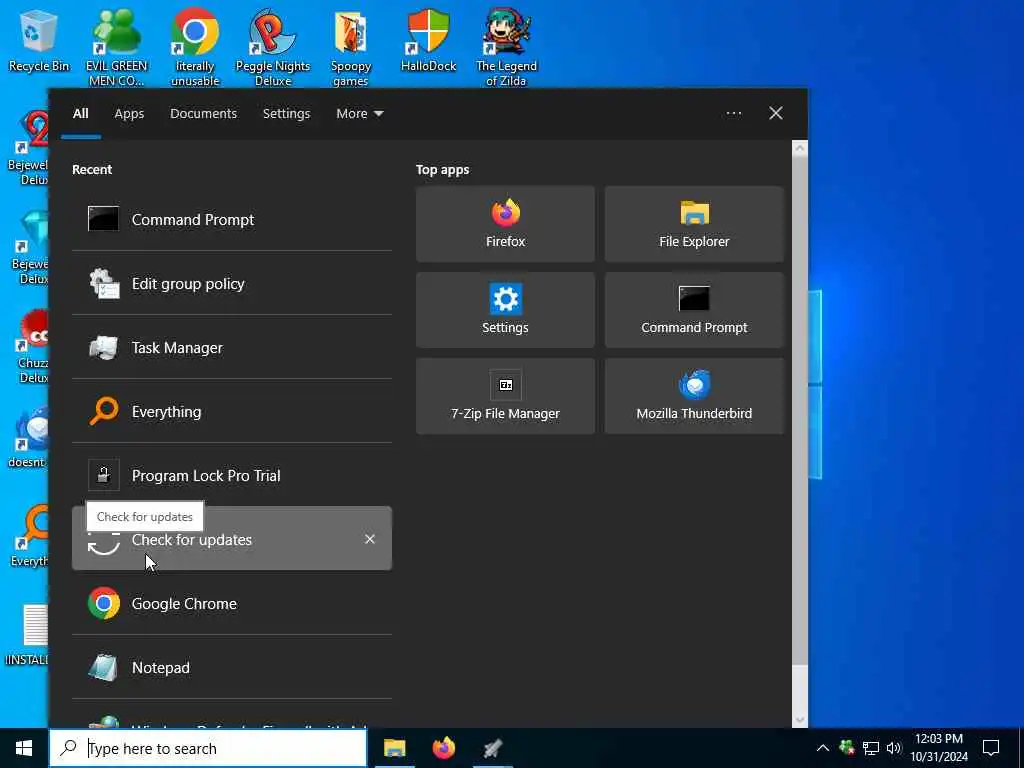Select Spoopy games desktop icon
The width and height of the screenshot is (1024, 768).
coord(351,47)
